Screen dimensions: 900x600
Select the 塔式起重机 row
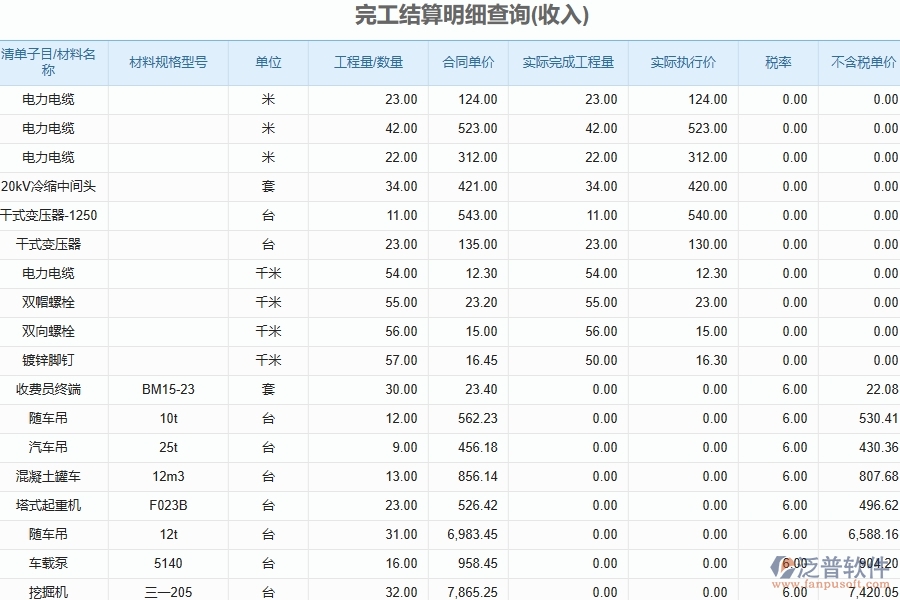[50, 505]
